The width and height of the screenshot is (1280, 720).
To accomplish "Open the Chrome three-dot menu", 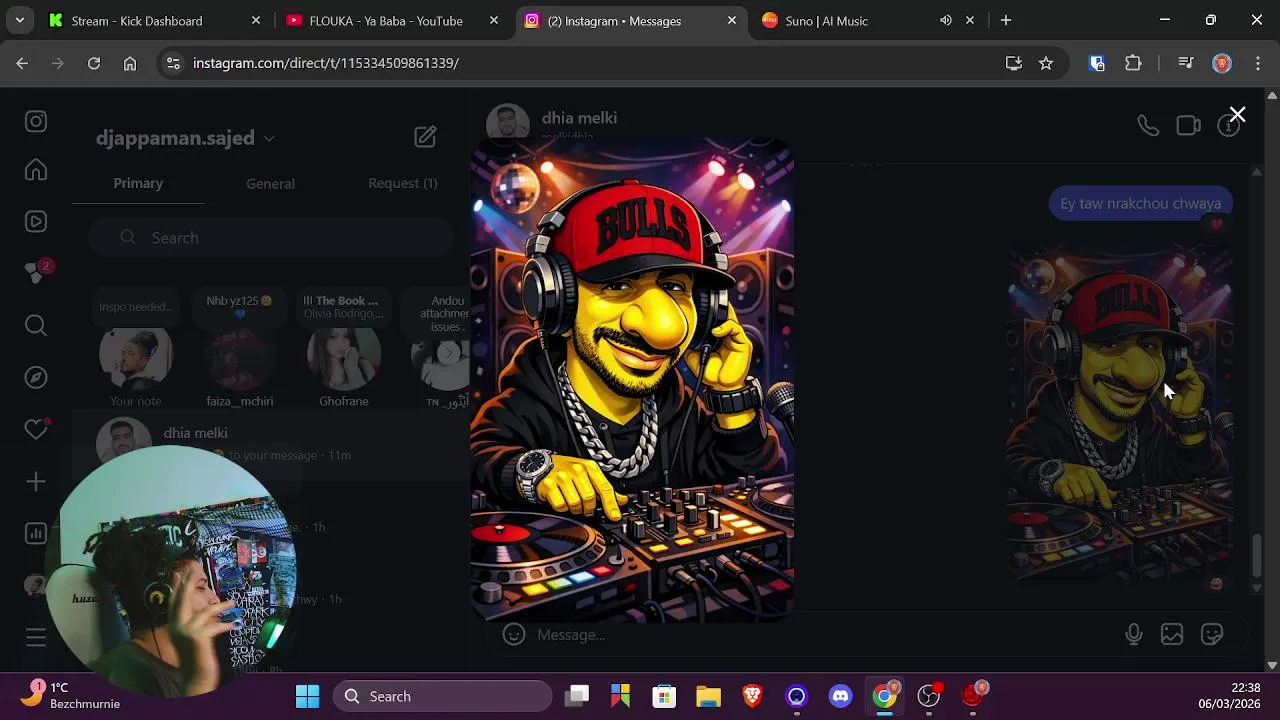I will (1258, 63).
